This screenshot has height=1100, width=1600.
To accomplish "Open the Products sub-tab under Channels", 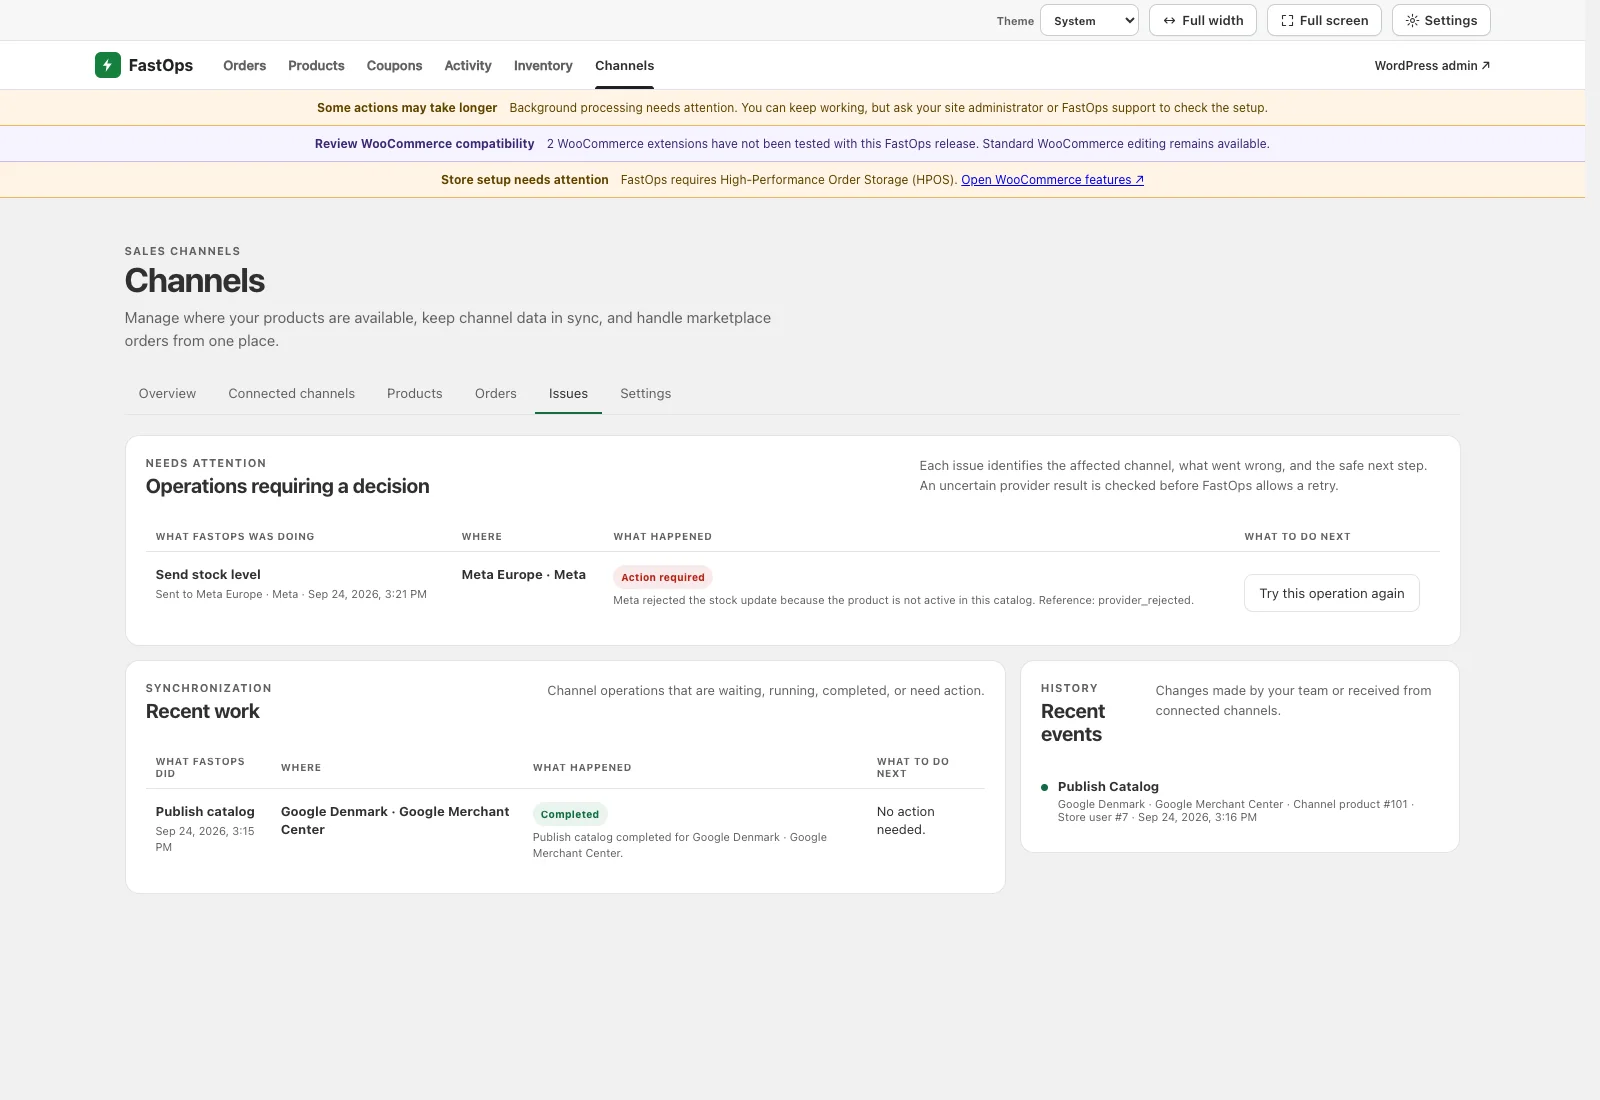I will coord(414,394).
